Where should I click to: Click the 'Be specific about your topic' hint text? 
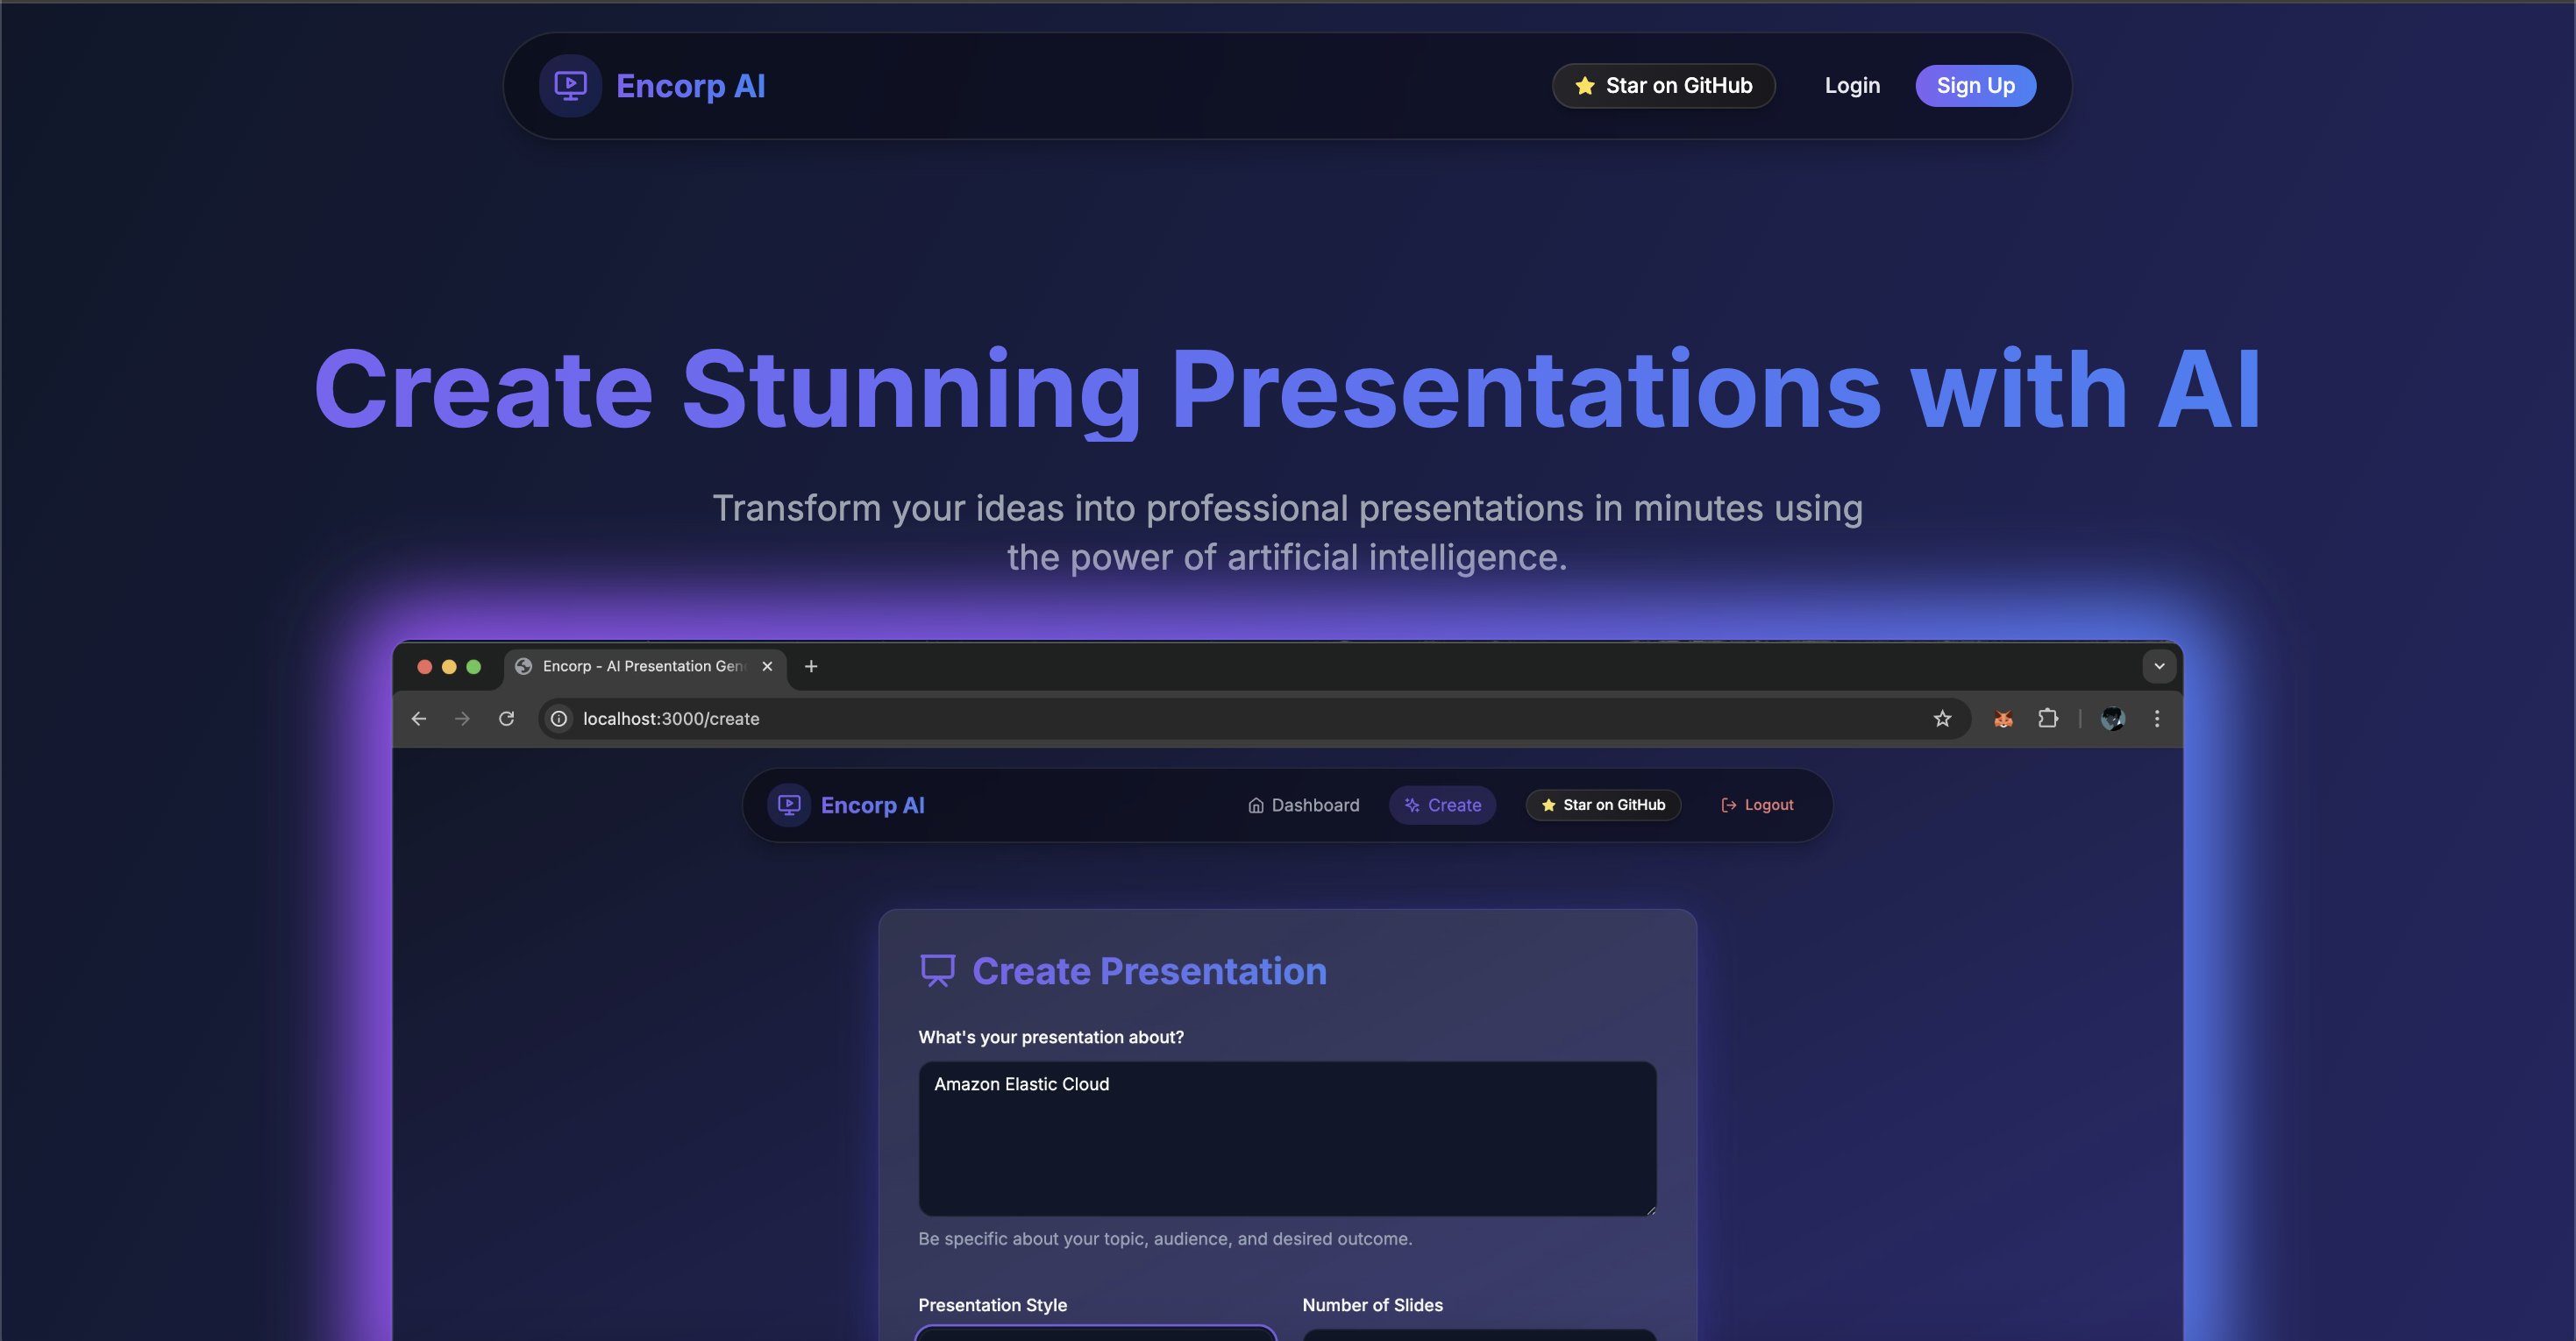coord(1165,1238)
